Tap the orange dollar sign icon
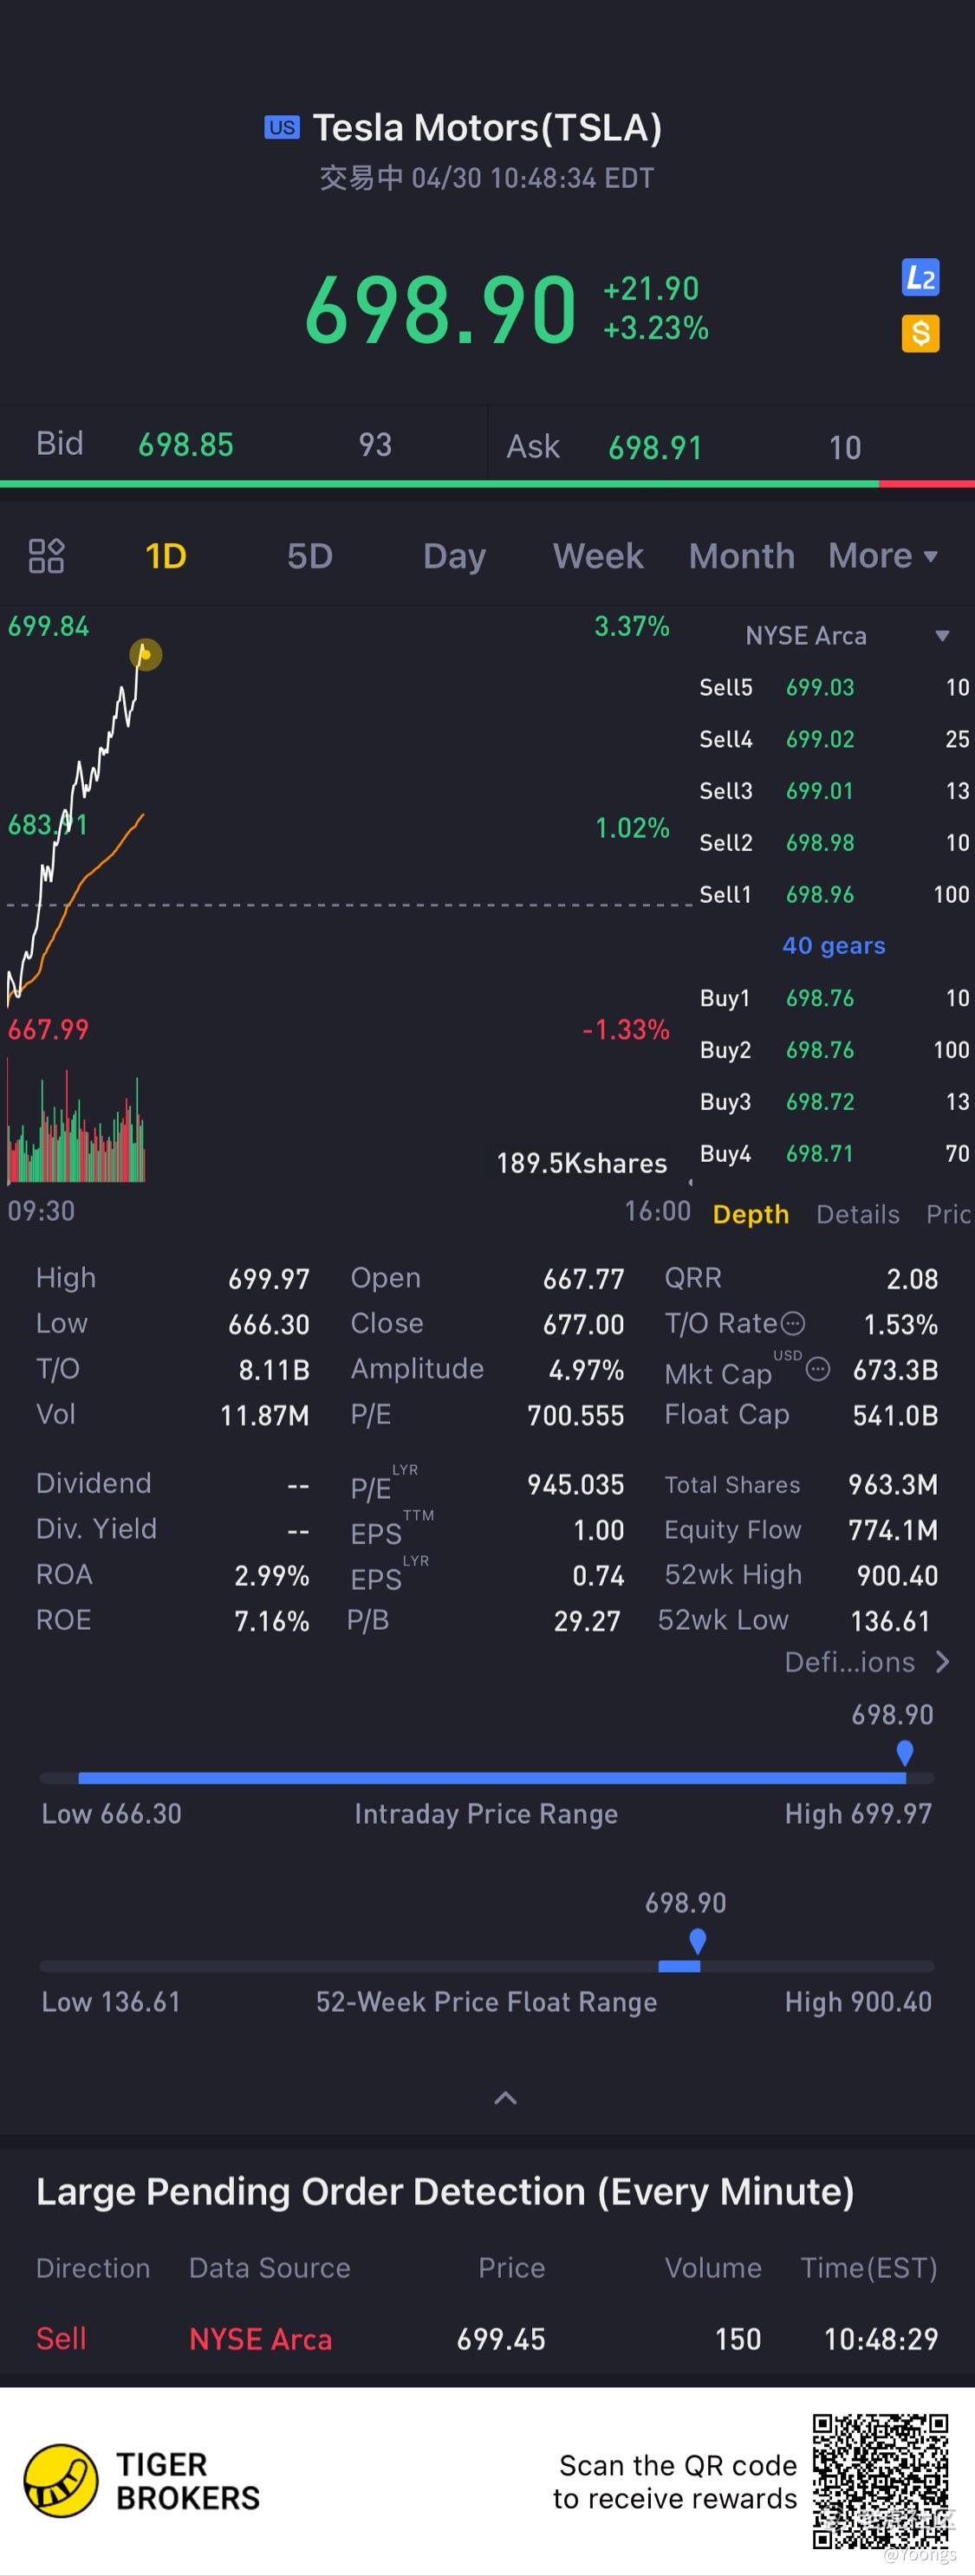 point(920,333)
